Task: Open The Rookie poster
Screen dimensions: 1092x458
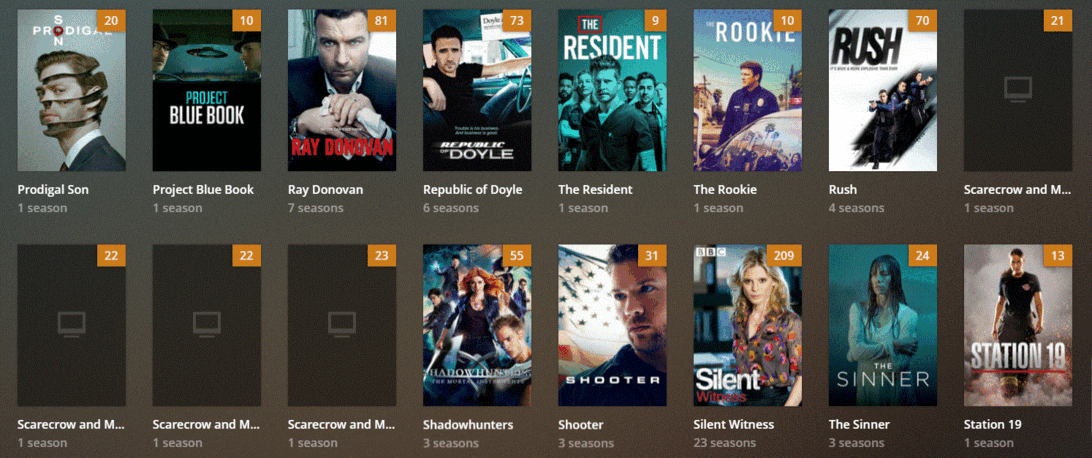Action: point(747,90)
